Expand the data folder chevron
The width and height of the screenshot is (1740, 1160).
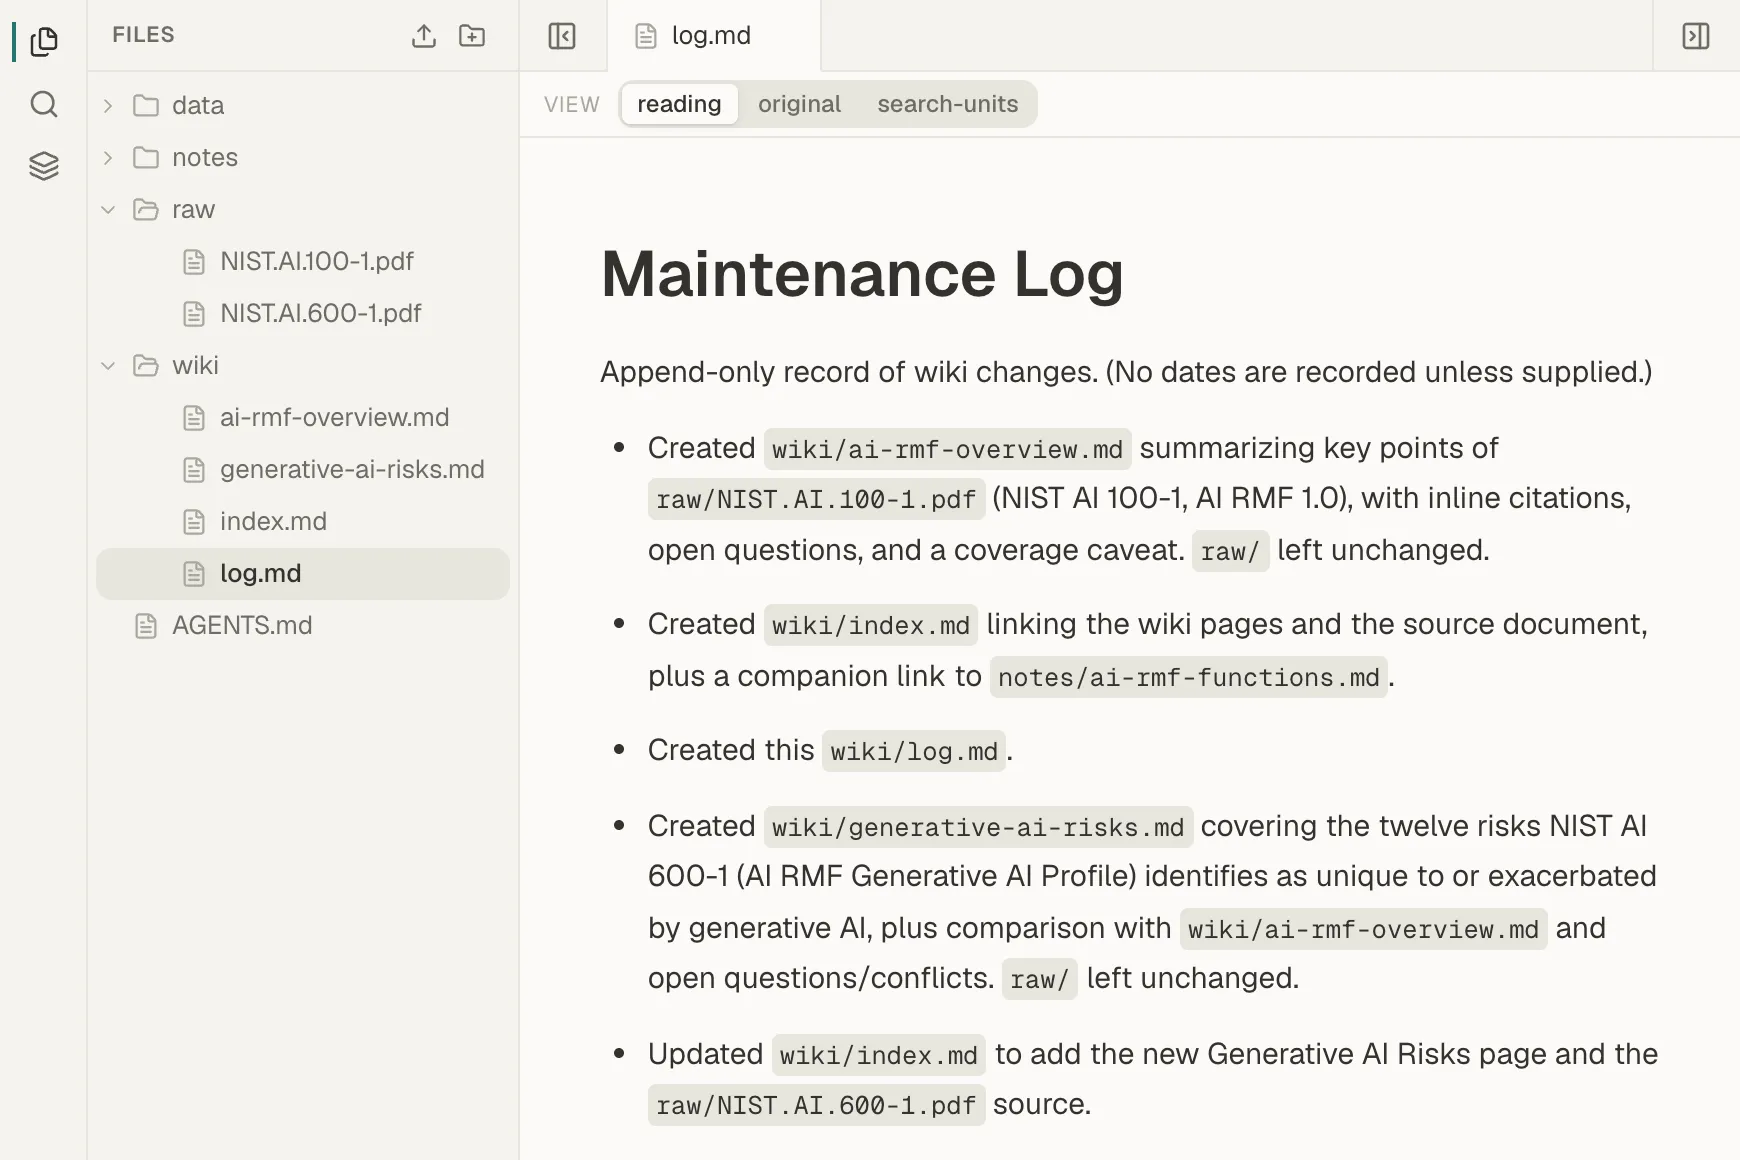pyautogui.click(x=108, y=105)
